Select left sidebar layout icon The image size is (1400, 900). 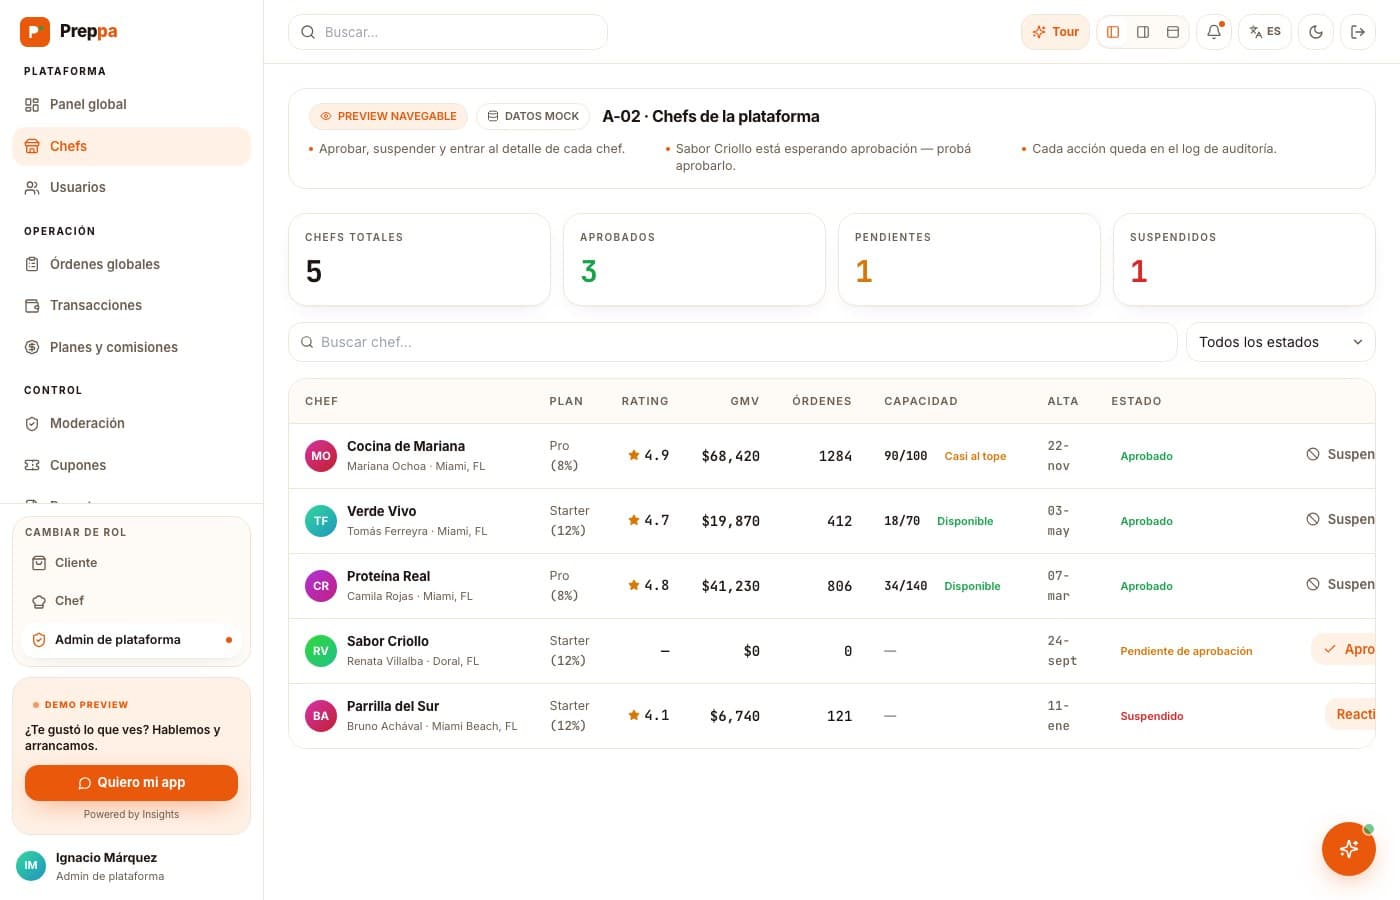point(1113,32)
